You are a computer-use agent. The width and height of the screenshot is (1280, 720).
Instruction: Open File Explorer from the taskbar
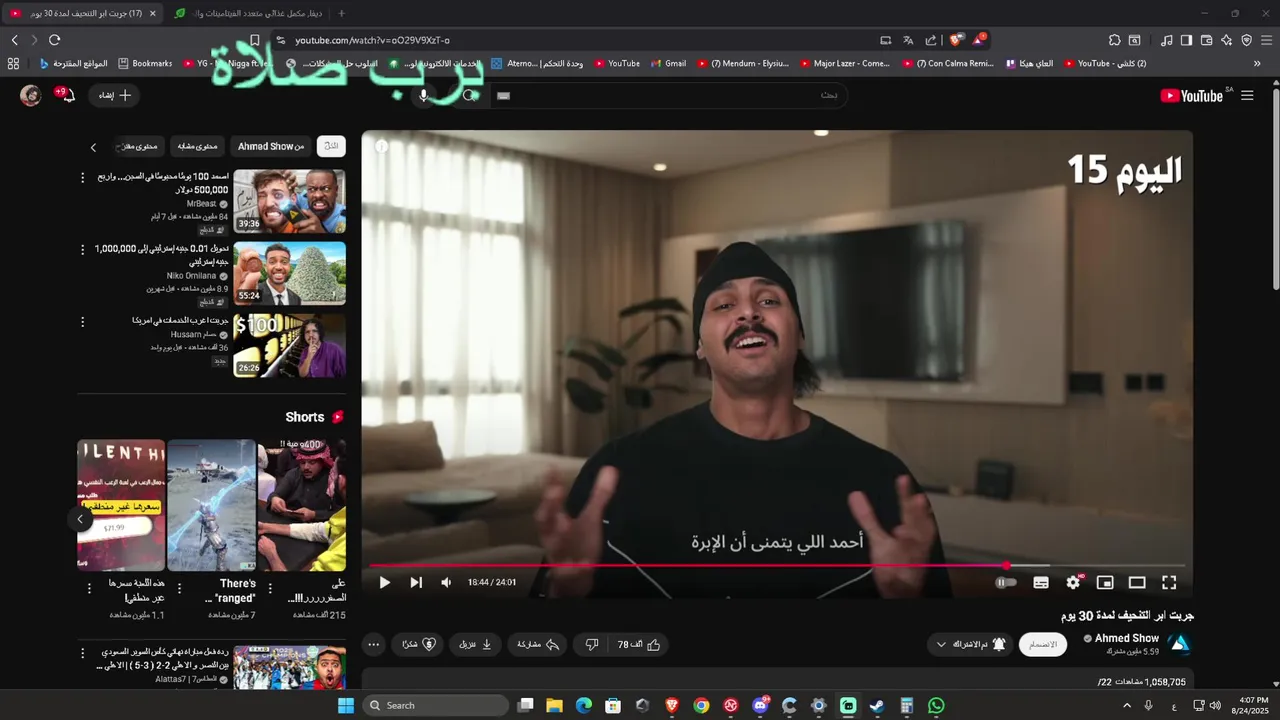(554, 705)
